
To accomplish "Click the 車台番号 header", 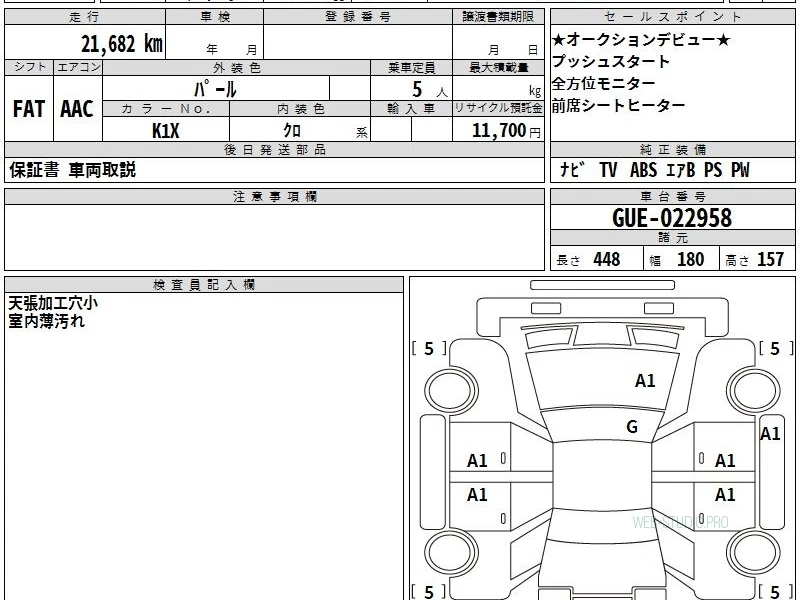I will (672, 196).
